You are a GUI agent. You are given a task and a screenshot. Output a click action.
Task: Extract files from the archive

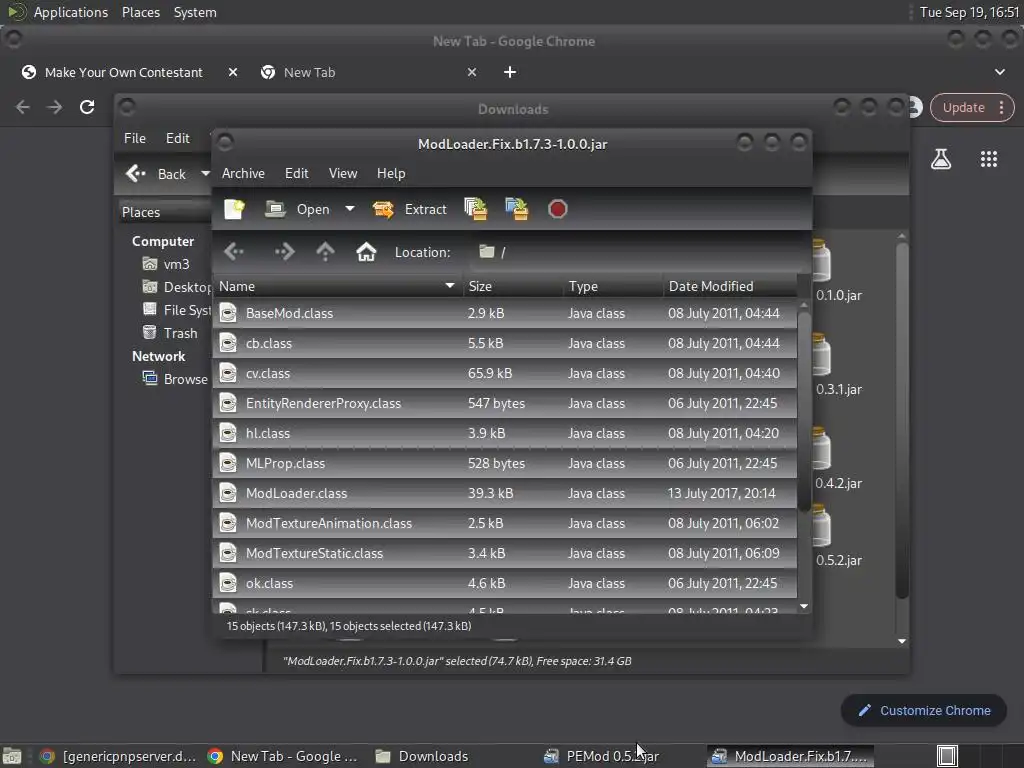click(409, 209)
